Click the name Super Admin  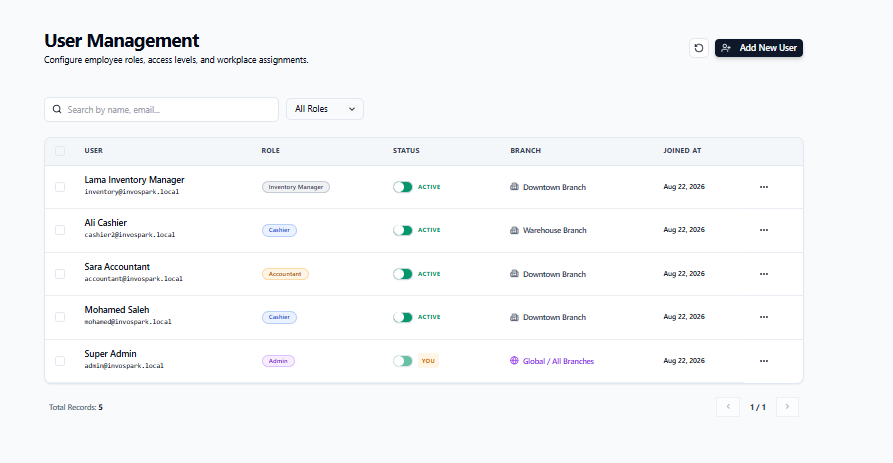110,354
